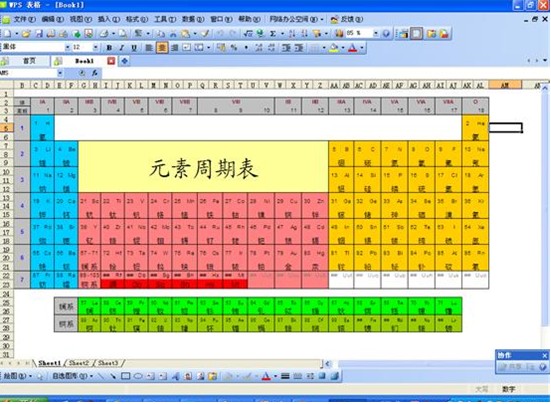Screen dimensions: 551x404
Task: Toggle Center alignment button
Action: pos(162,47)
